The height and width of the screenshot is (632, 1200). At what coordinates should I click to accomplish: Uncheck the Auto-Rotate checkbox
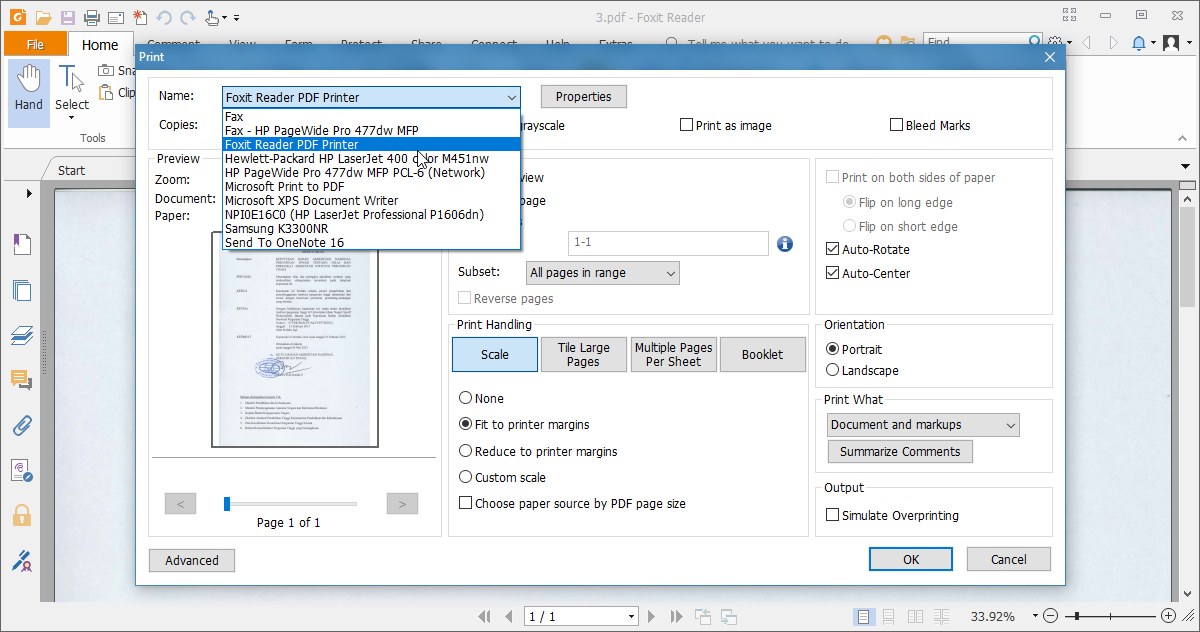833,249
